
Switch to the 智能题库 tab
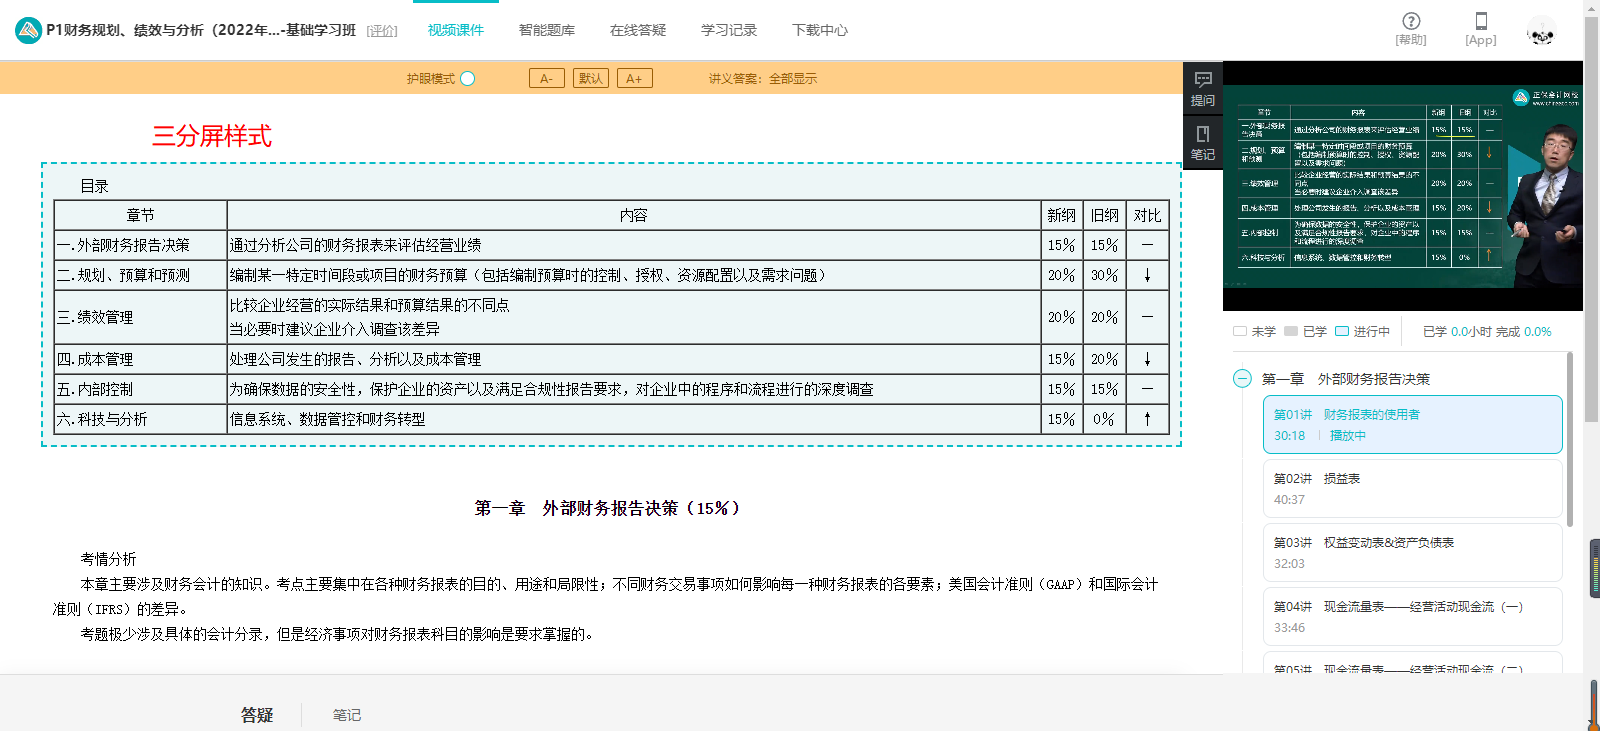(547, 30)
